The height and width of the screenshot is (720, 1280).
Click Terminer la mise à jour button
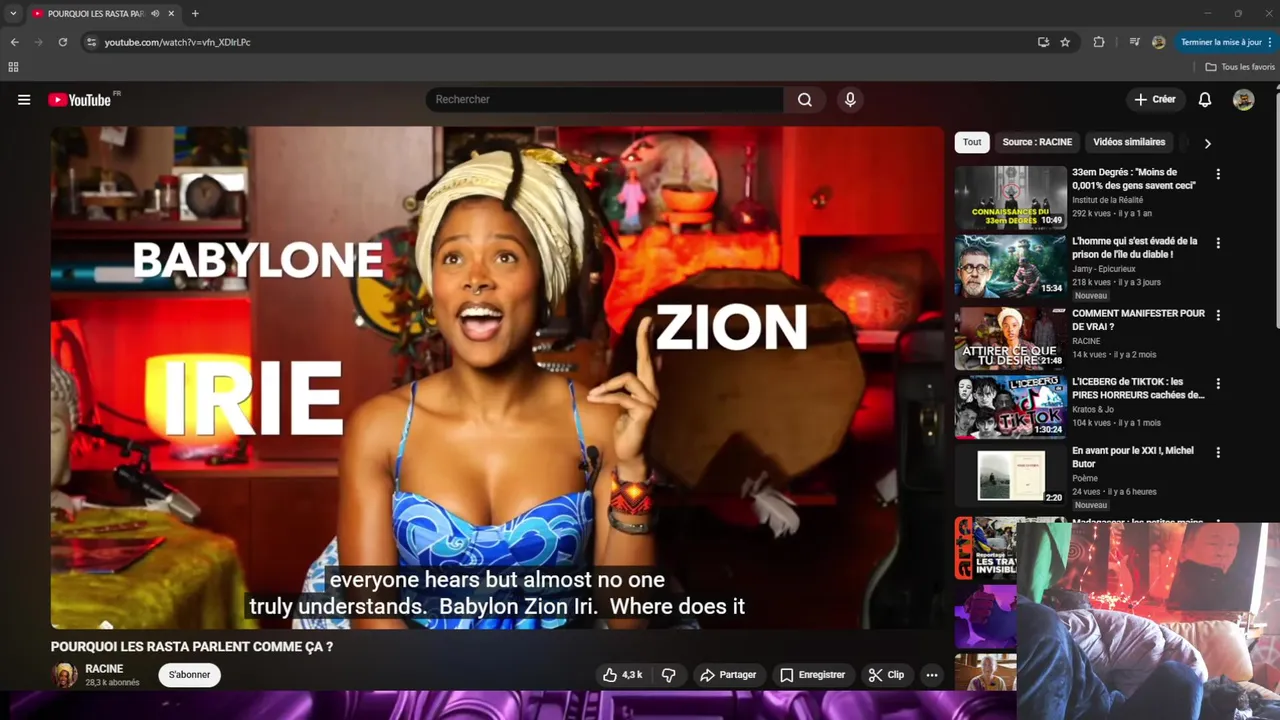coord(1226,42)
